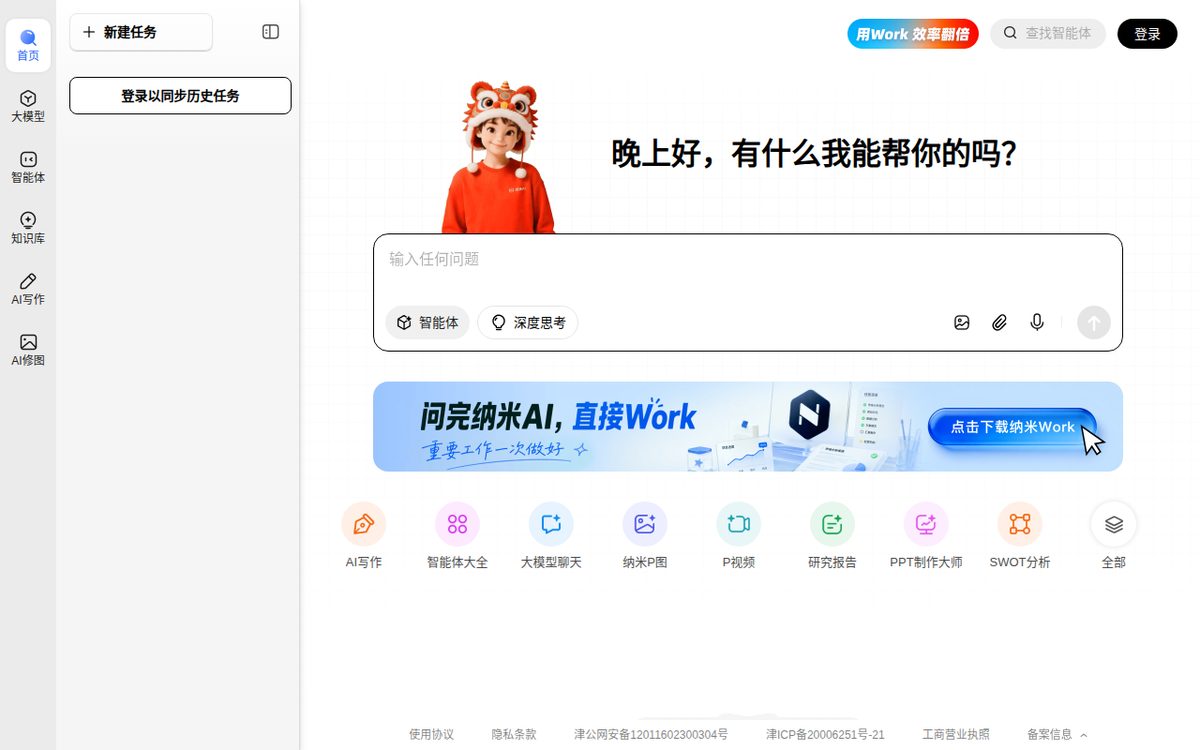The width and height of the screenshot is (1200, 750).
Task: Open 智能体大全 shortcut
Action: click(x=457, y=536)
